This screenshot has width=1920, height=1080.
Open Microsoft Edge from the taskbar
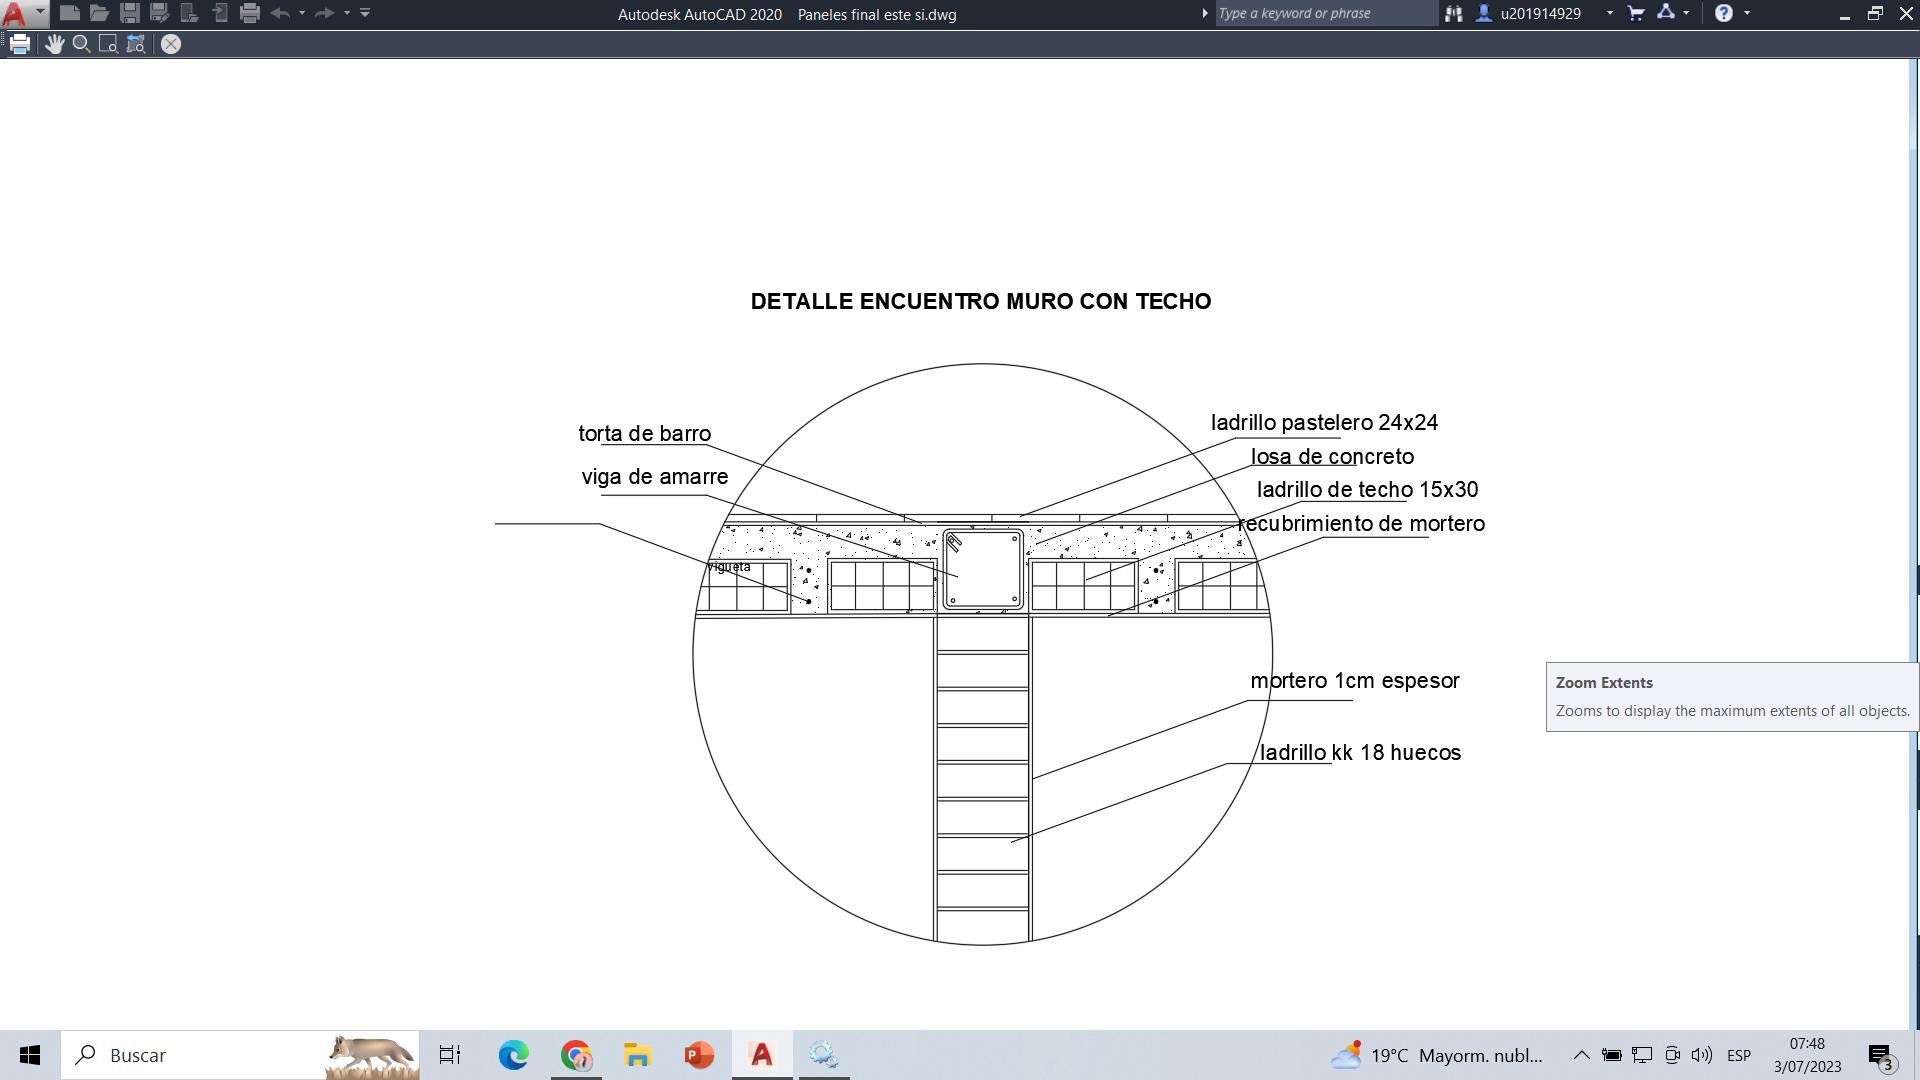(x=514, y=1055)
